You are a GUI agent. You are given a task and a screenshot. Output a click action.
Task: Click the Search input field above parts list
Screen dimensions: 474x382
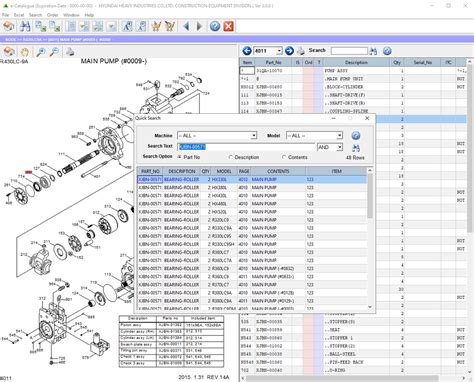click(349, 51)
